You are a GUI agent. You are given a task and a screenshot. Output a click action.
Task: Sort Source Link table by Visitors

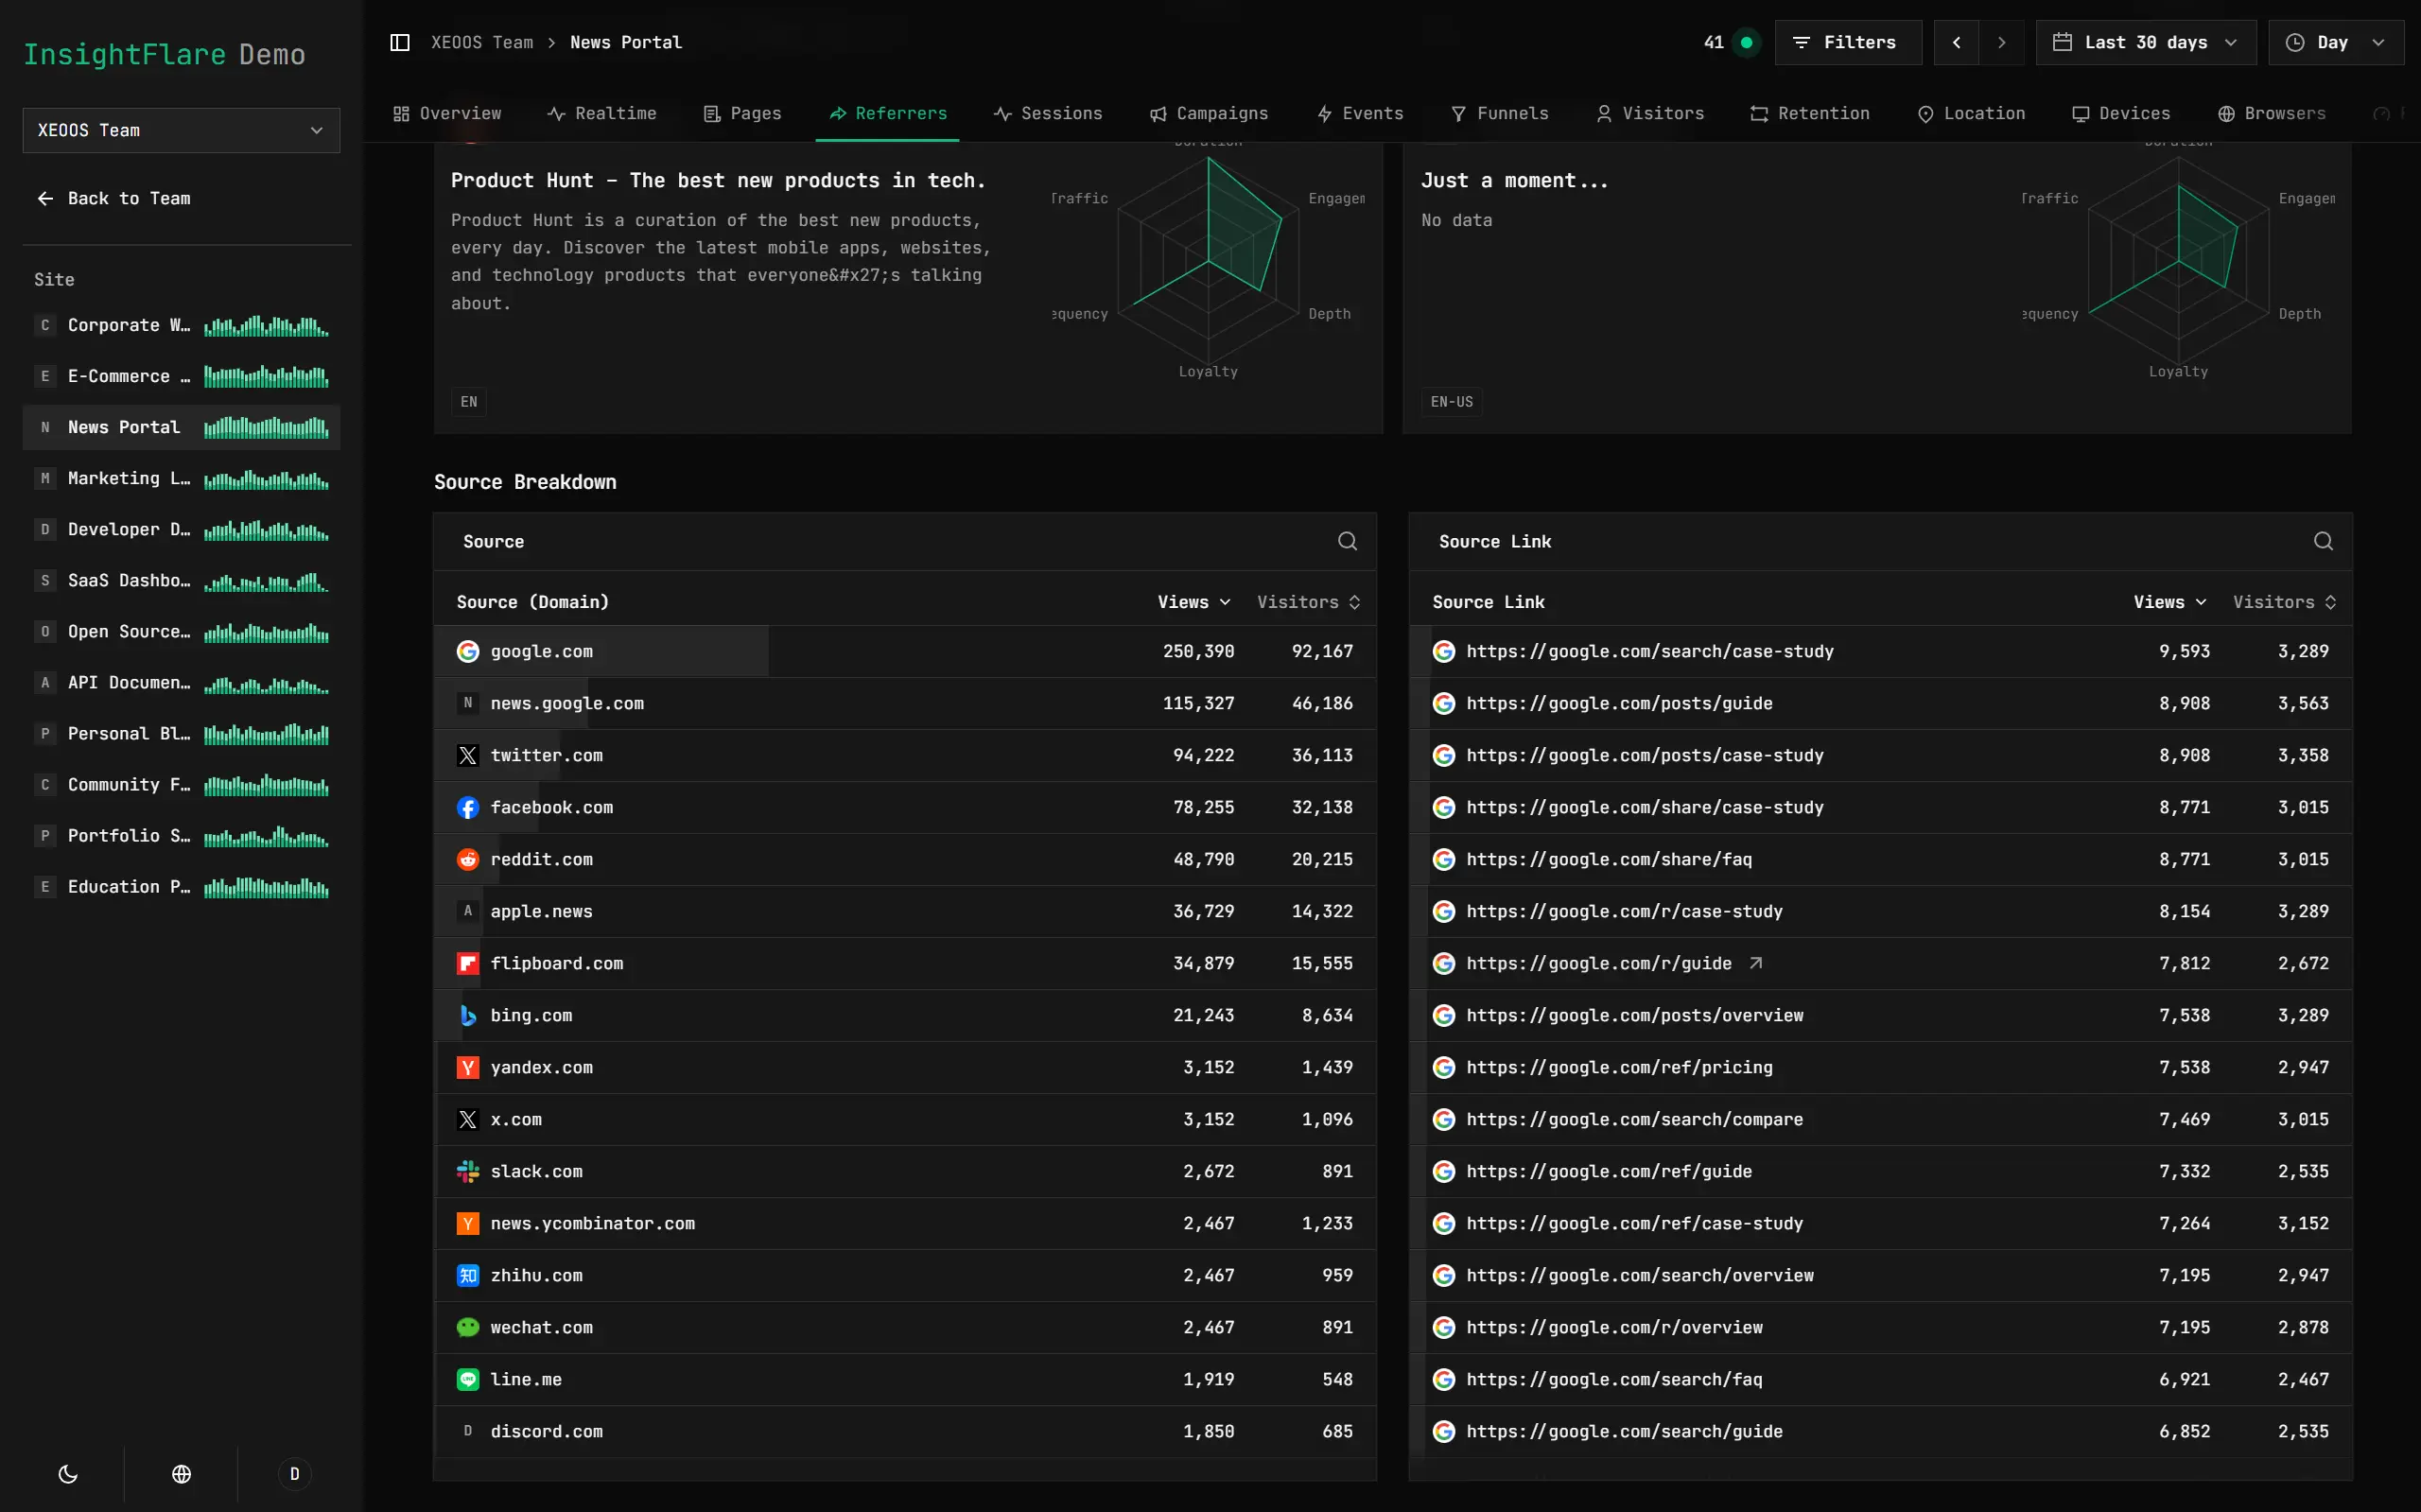[2284, 602]
